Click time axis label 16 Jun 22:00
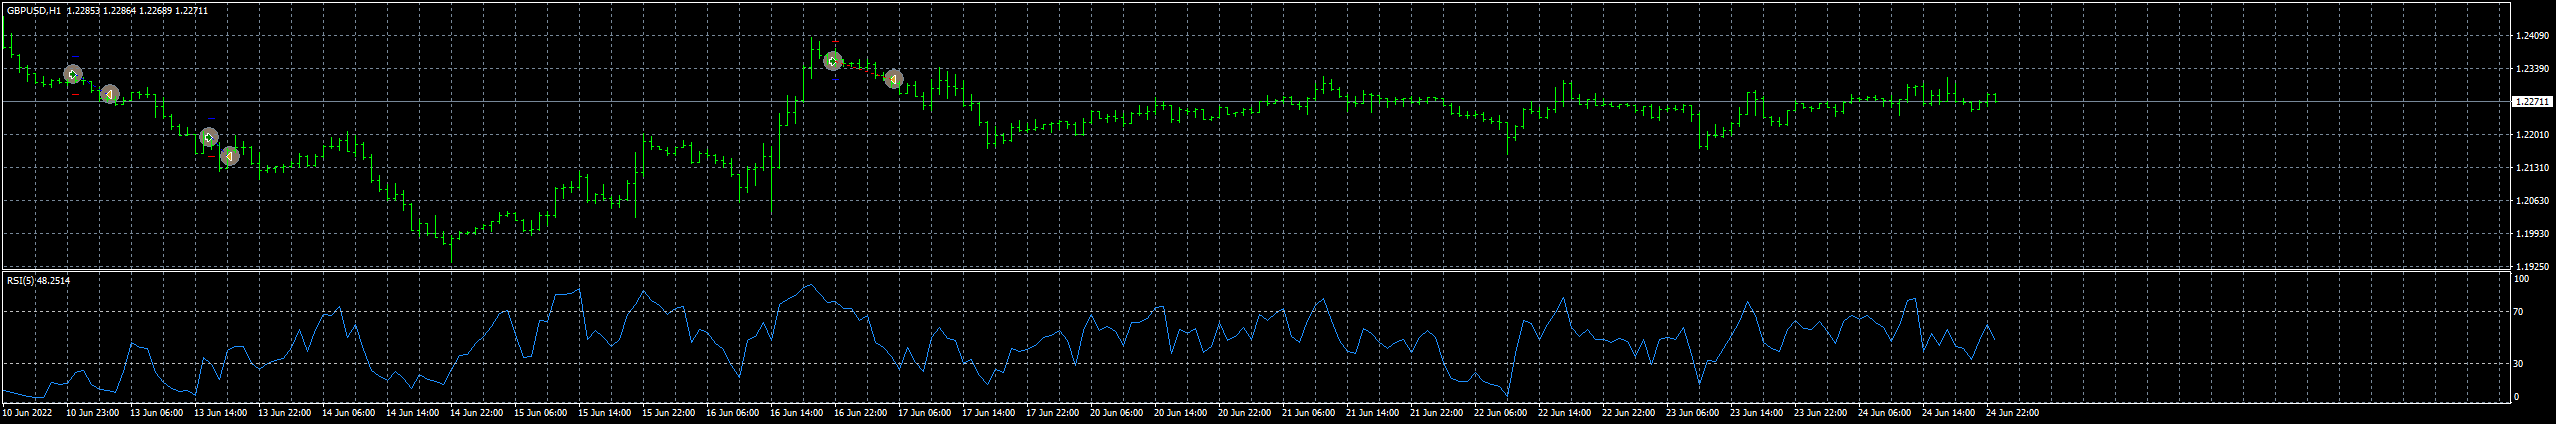This screenshot has width=2556, height=424. (861, 412)
